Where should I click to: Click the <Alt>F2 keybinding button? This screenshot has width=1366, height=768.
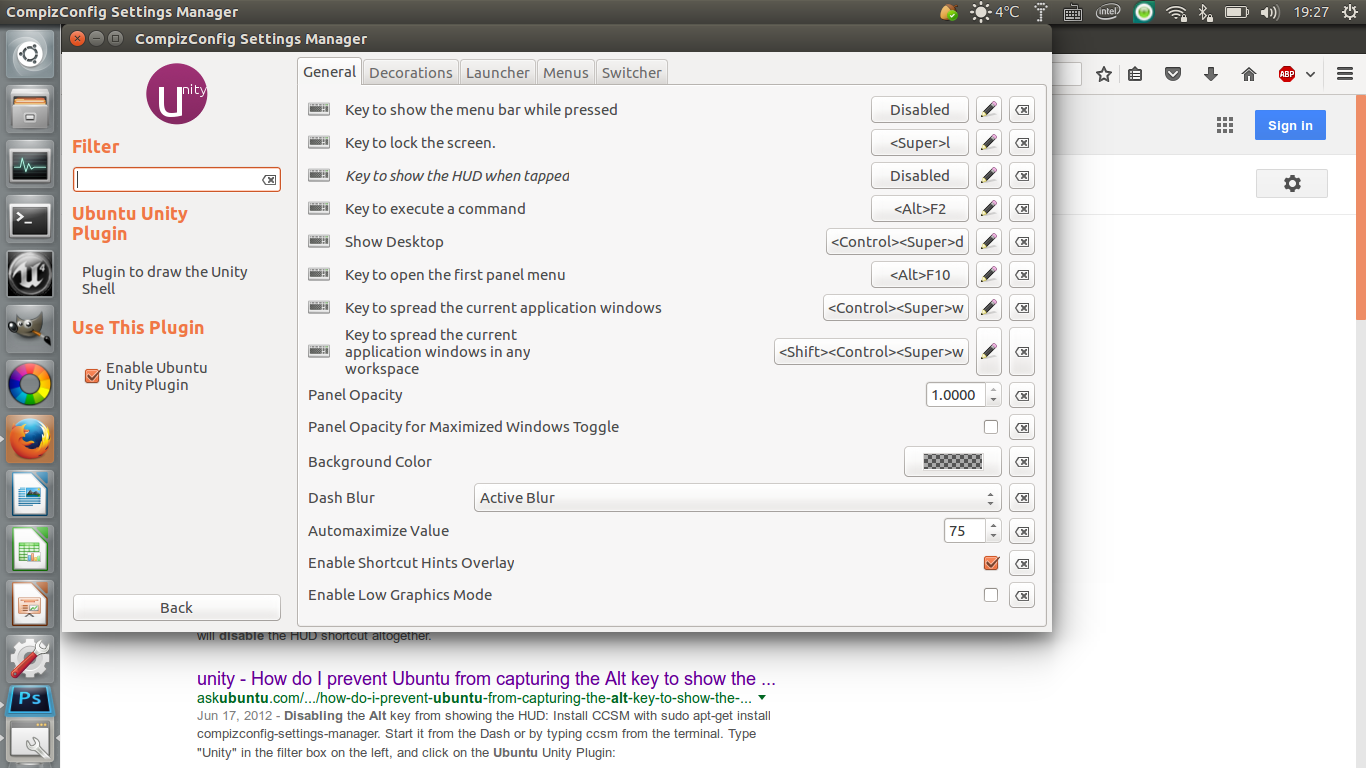click(x=920, y=209)
